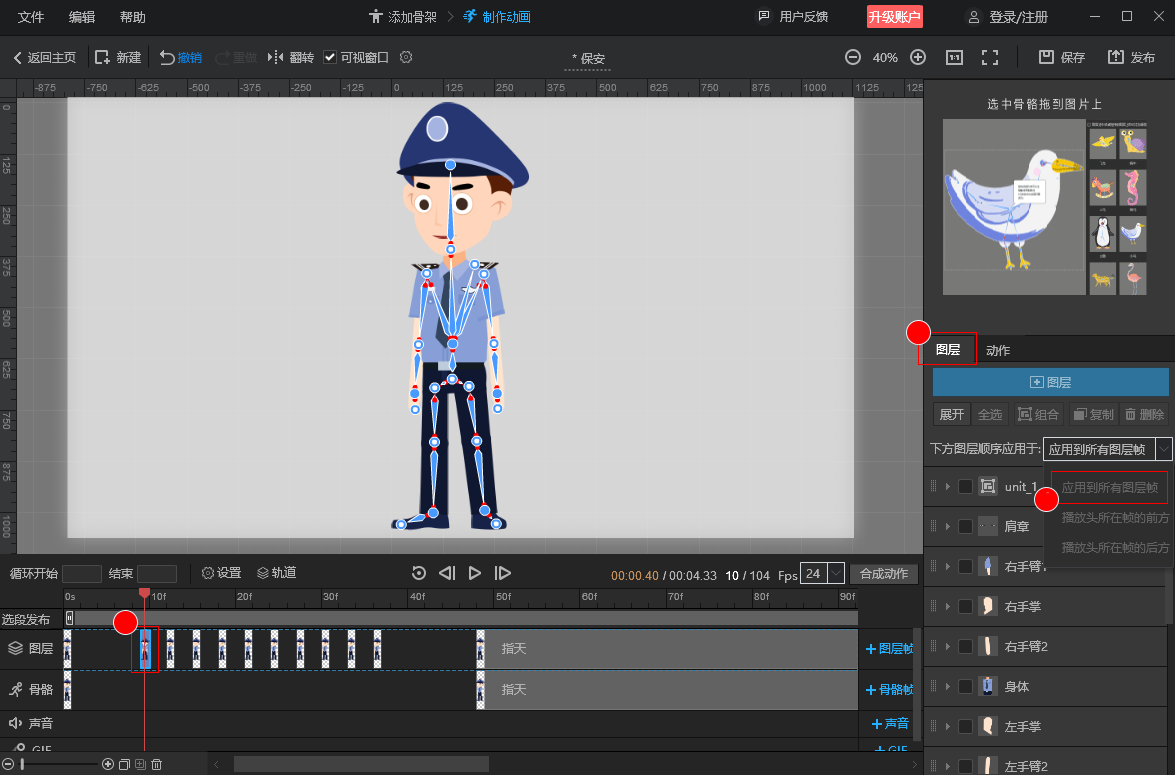Screen dimensions: 1175x775
Task: Open the 应用到所有图层帧 dropdown arrow
Action: pos(1163,449)
